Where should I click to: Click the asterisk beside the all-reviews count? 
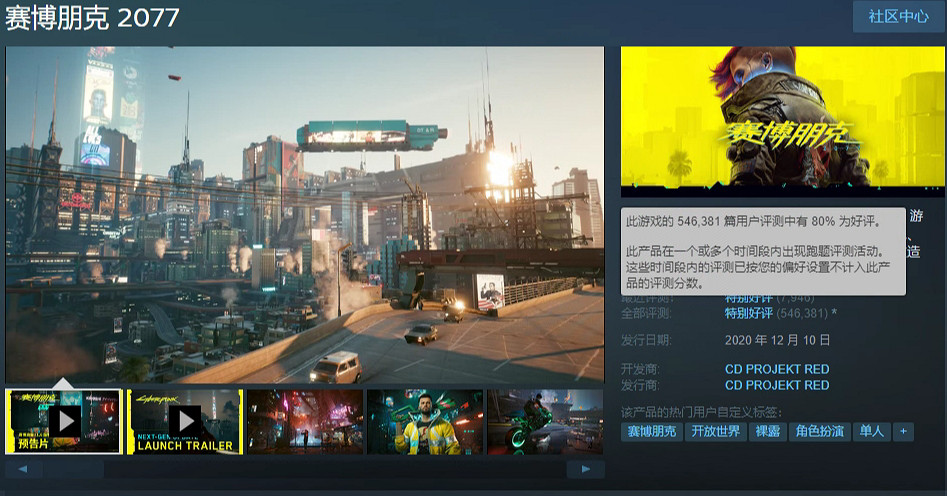[x=835, y=314]
